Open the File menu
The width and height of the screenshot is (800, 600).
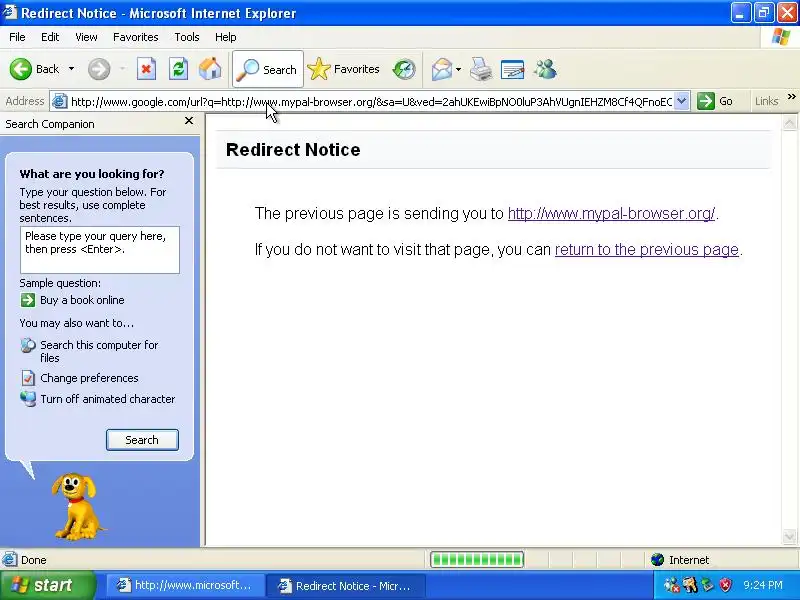(x=17, y=37)
